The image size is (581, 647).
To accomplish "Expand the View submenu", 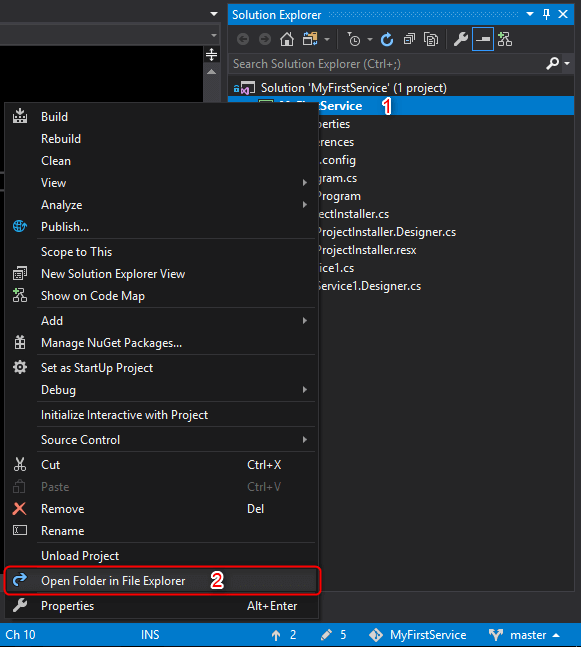I will (x=161, y=183).
